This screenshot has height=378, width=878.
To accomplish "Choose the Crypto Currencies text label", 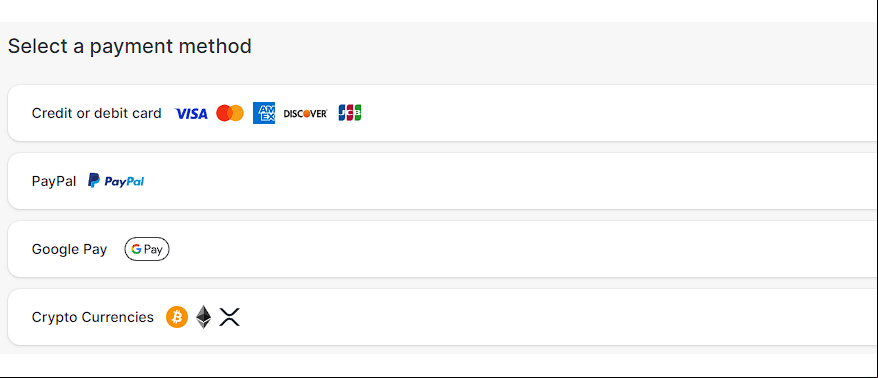I will click(92, 317).
